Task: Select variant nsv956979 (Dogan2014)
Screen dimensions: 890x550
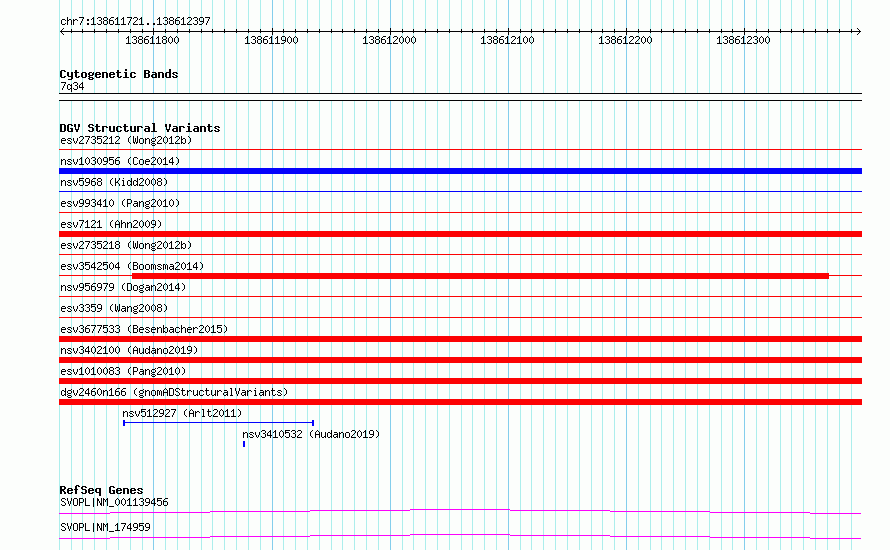Action: 123,287
